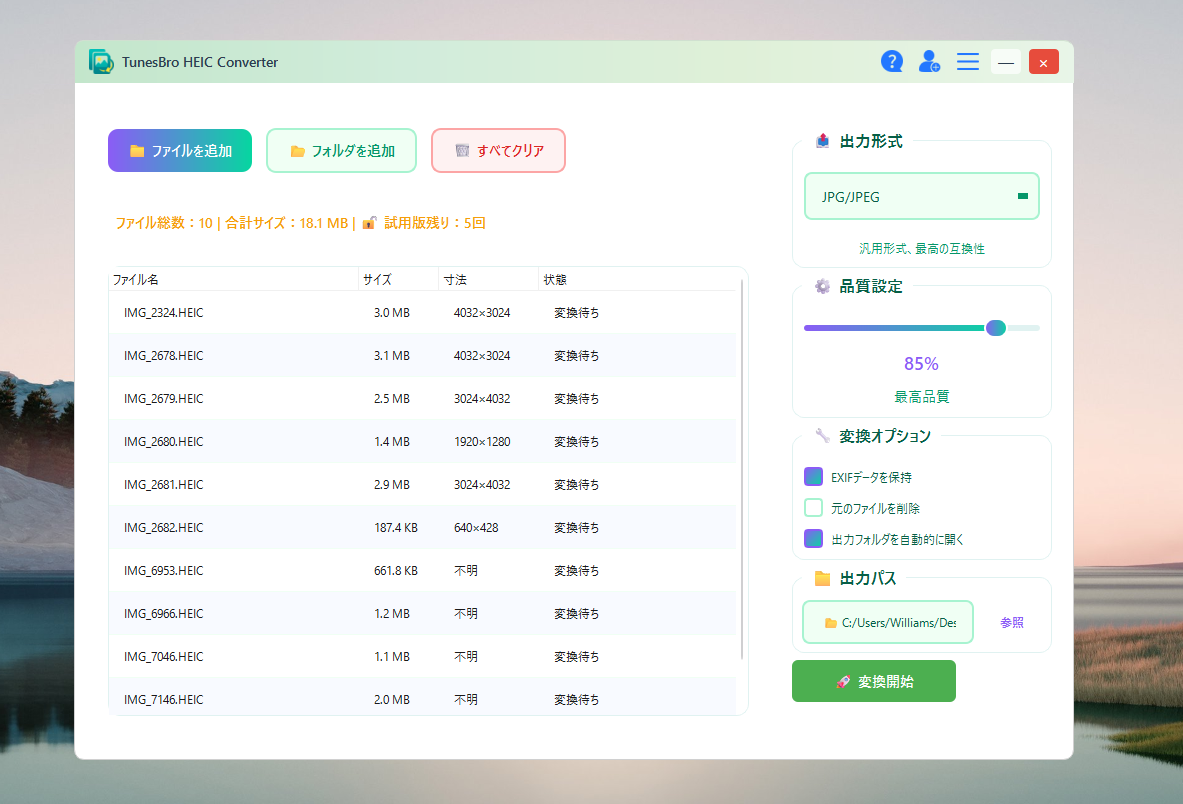This screenshot has width=1183, height=804.
Task: Click the gear icon beside 品質設定
Action: (822, 287)
